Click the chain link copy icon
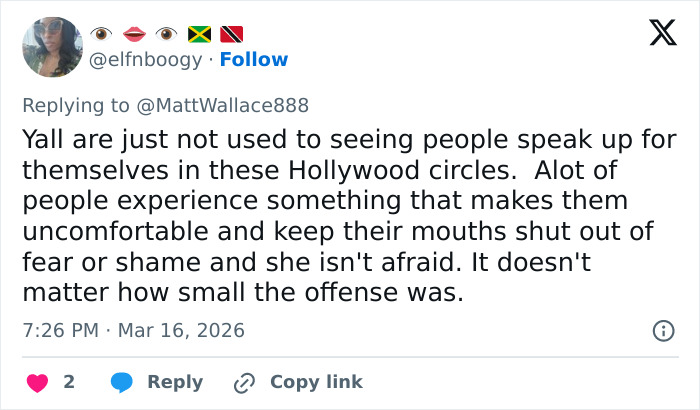Viewport: 700px width, 410px height. pyautogui.click(x=244, y=382)
